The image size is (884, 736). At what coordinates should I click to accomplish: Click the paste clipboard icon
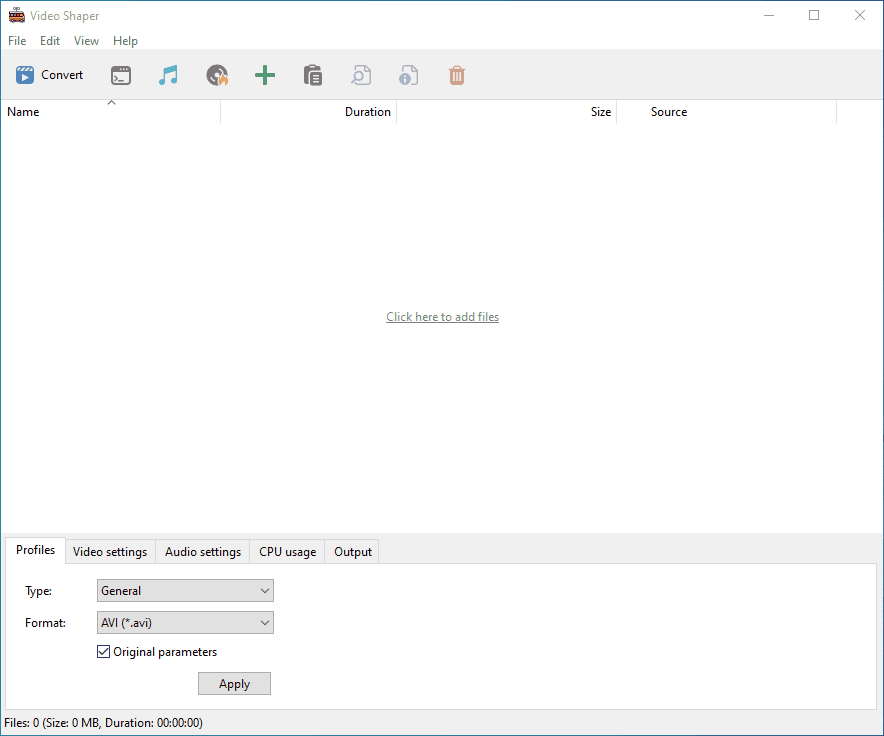tap(313, 75)
